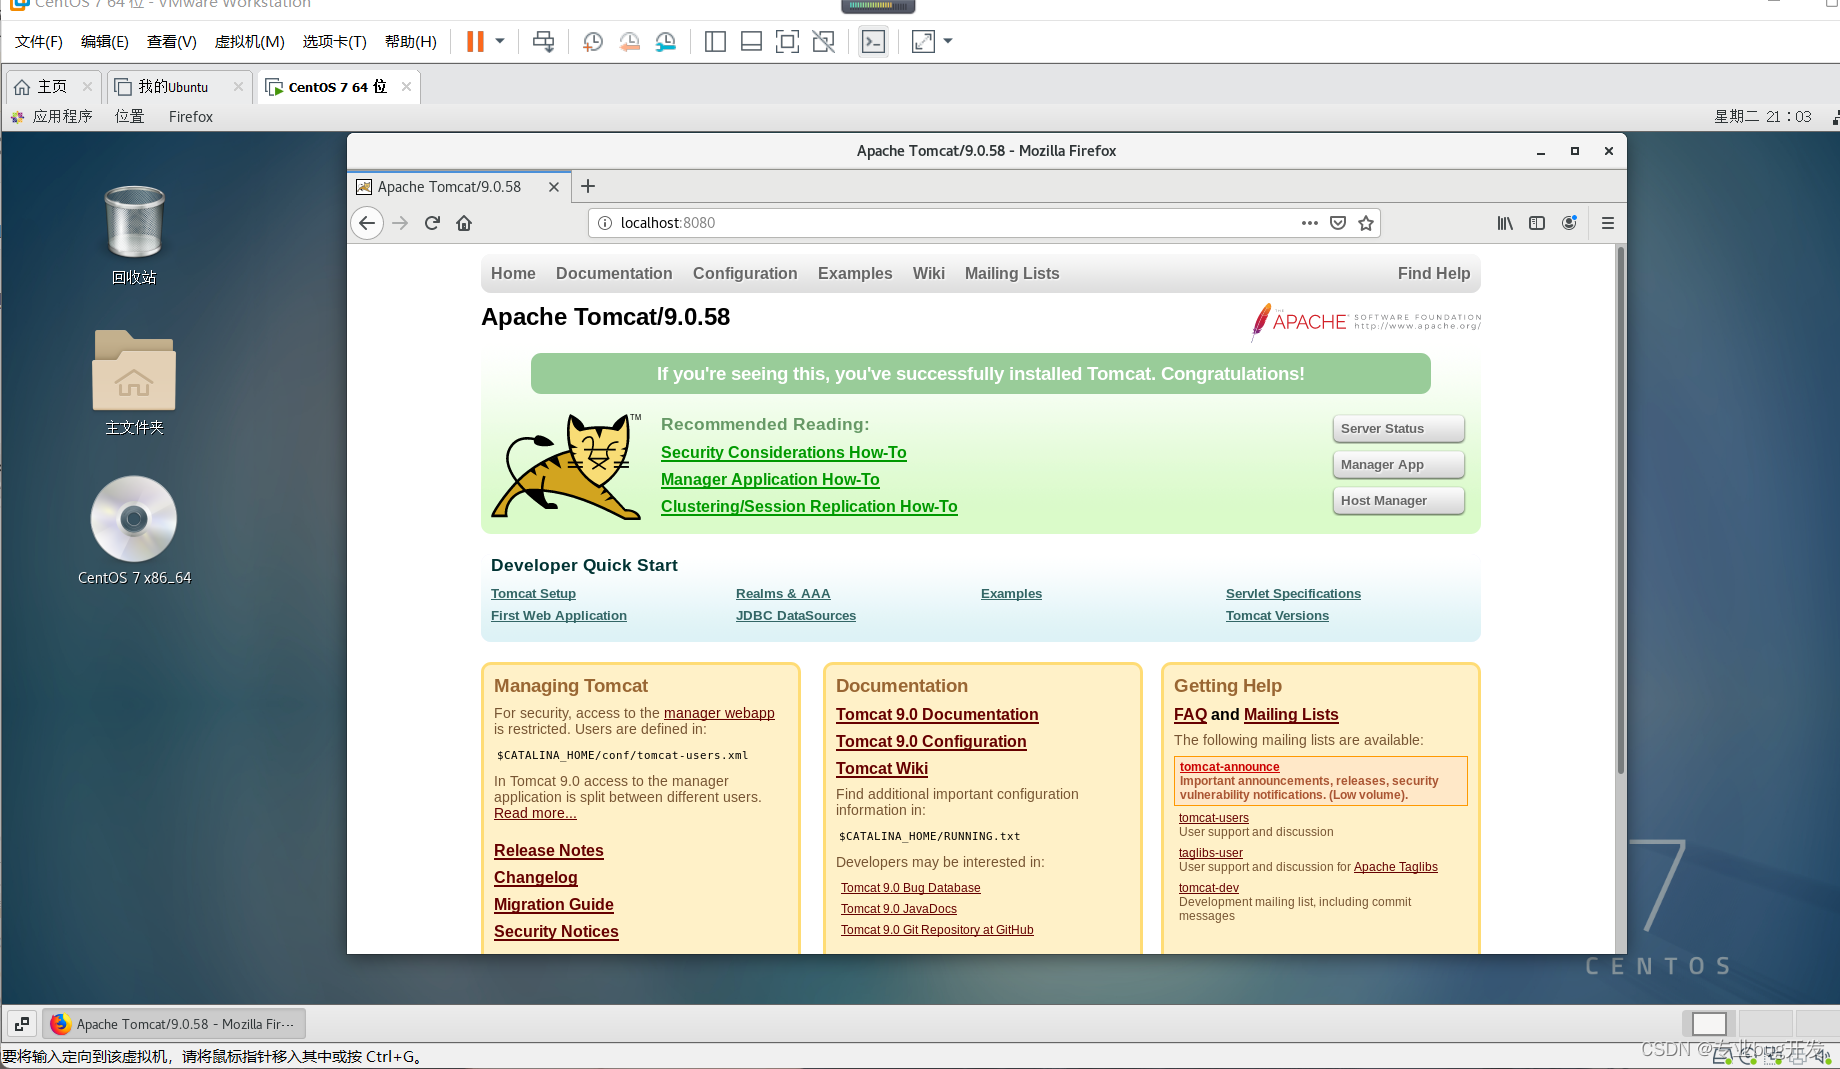This screenshot has width=1840, height=1069.
Task: Open the page actions three-dot menu
Action: click(x=1310, y=223)
